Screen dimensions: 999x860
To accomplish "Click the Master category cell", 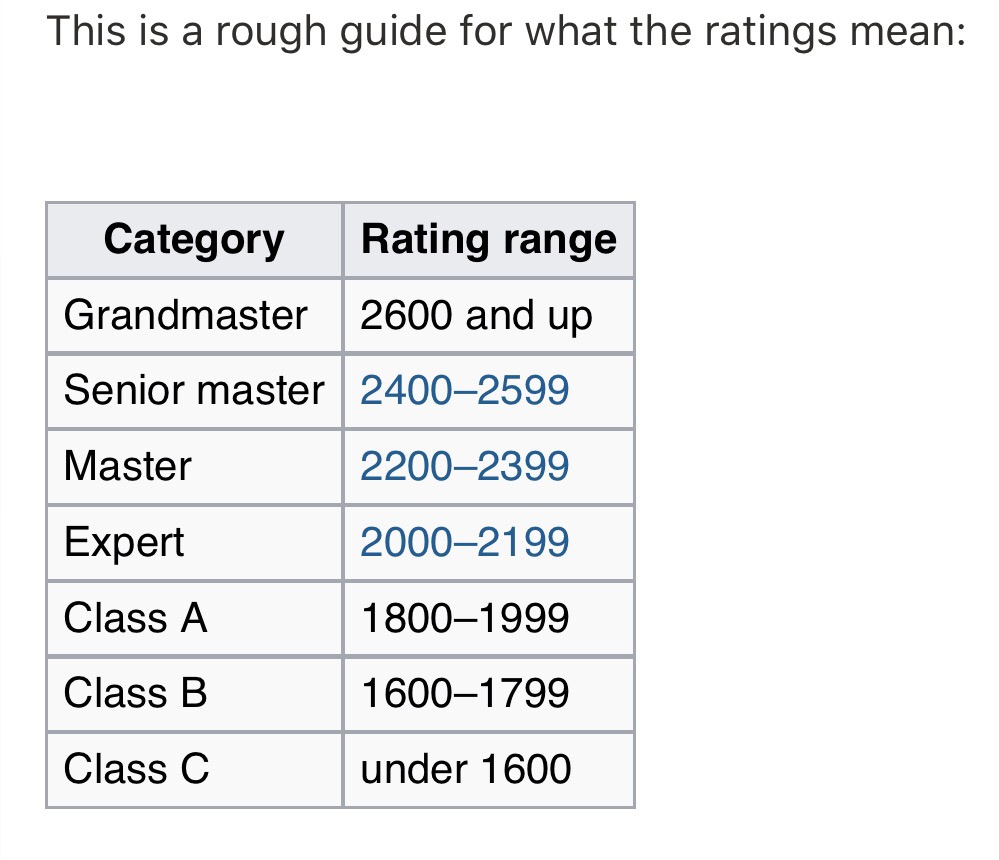I will pos(128,467).
